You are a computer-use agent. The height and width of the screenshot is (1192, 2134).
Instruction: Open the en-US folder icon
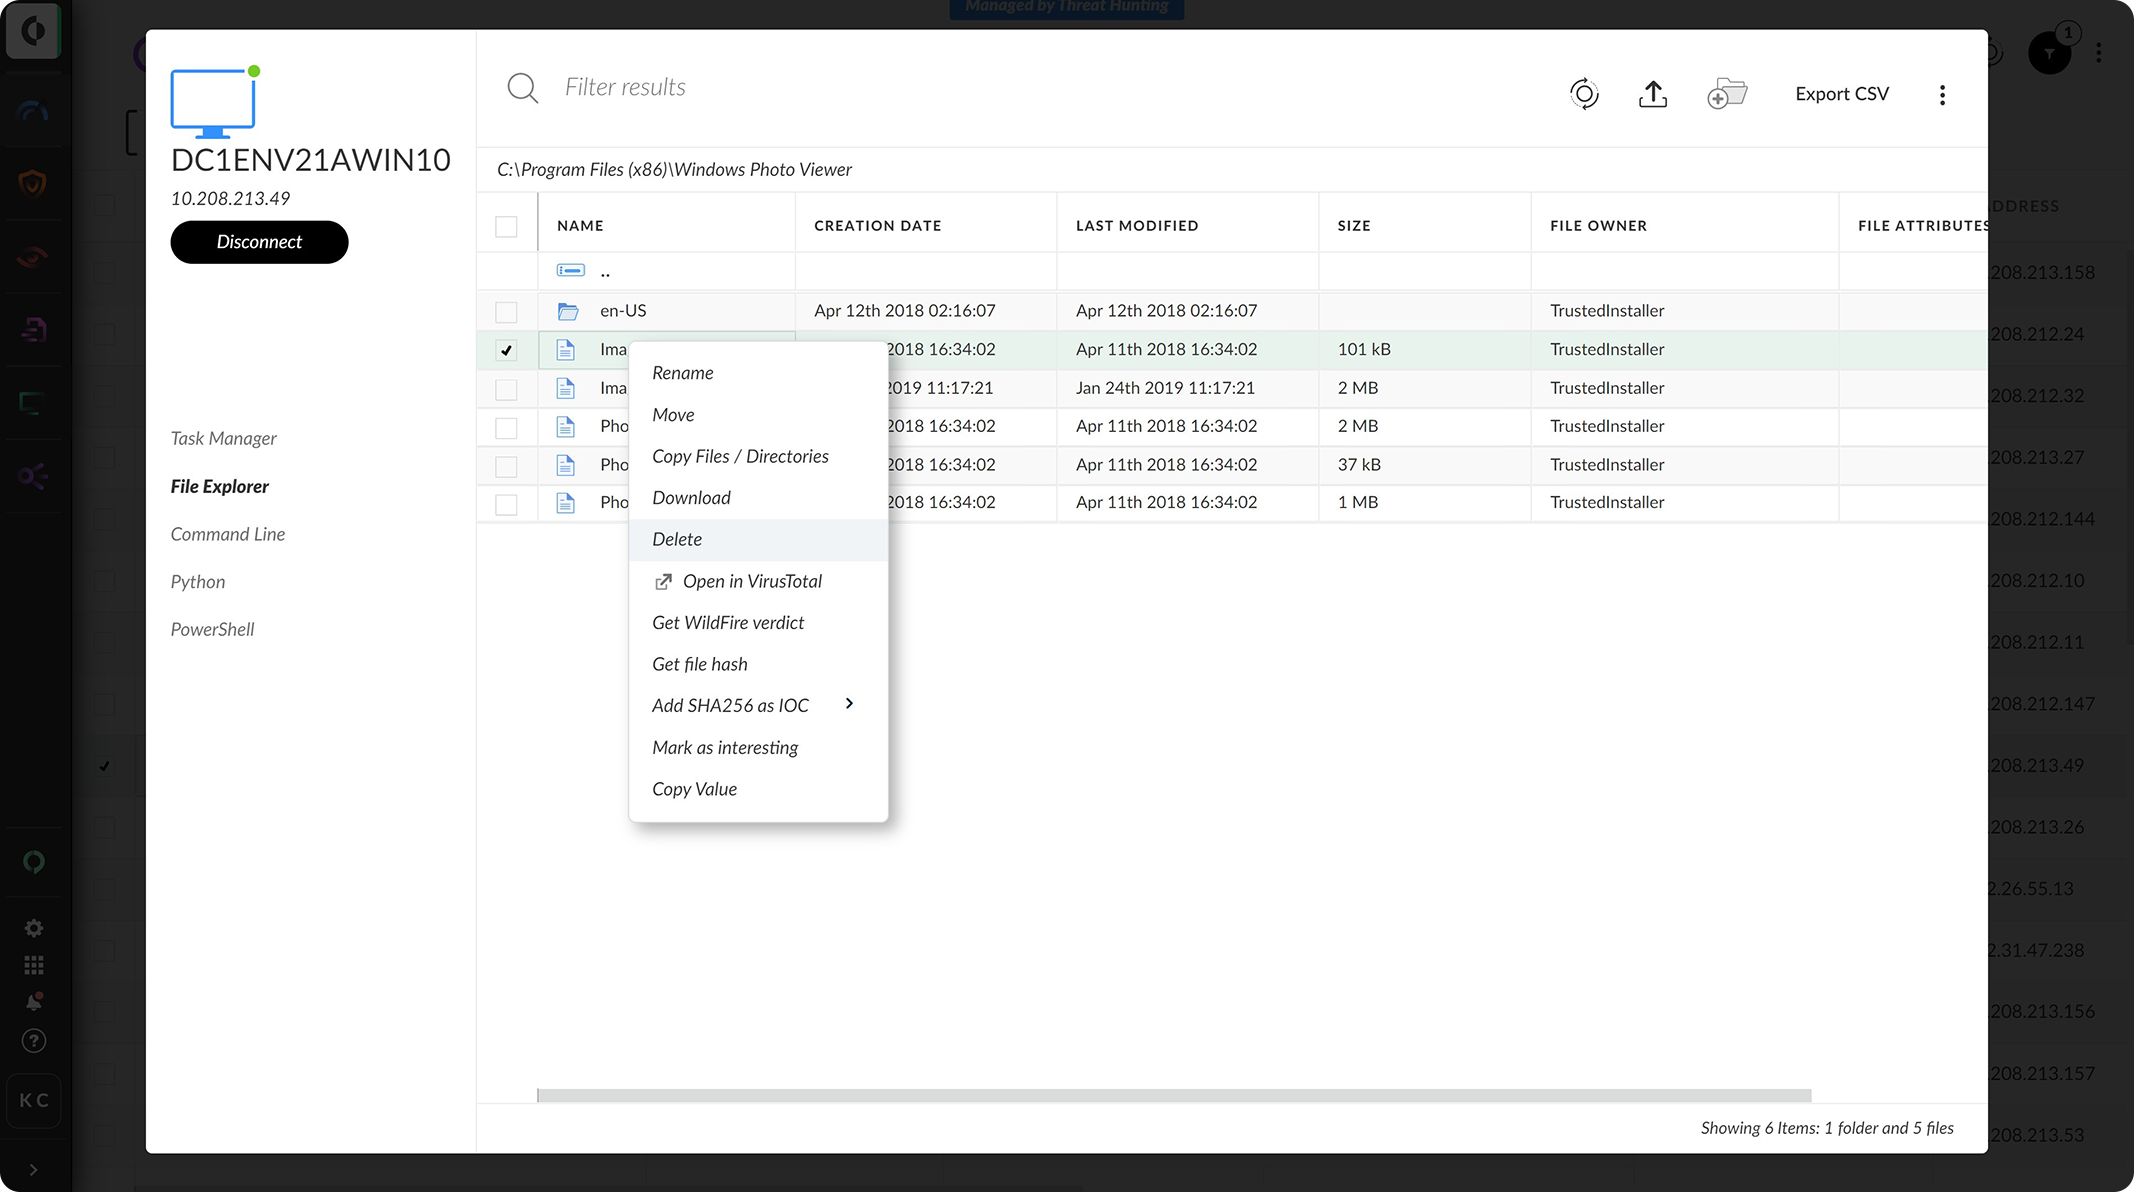pos(568,311)
